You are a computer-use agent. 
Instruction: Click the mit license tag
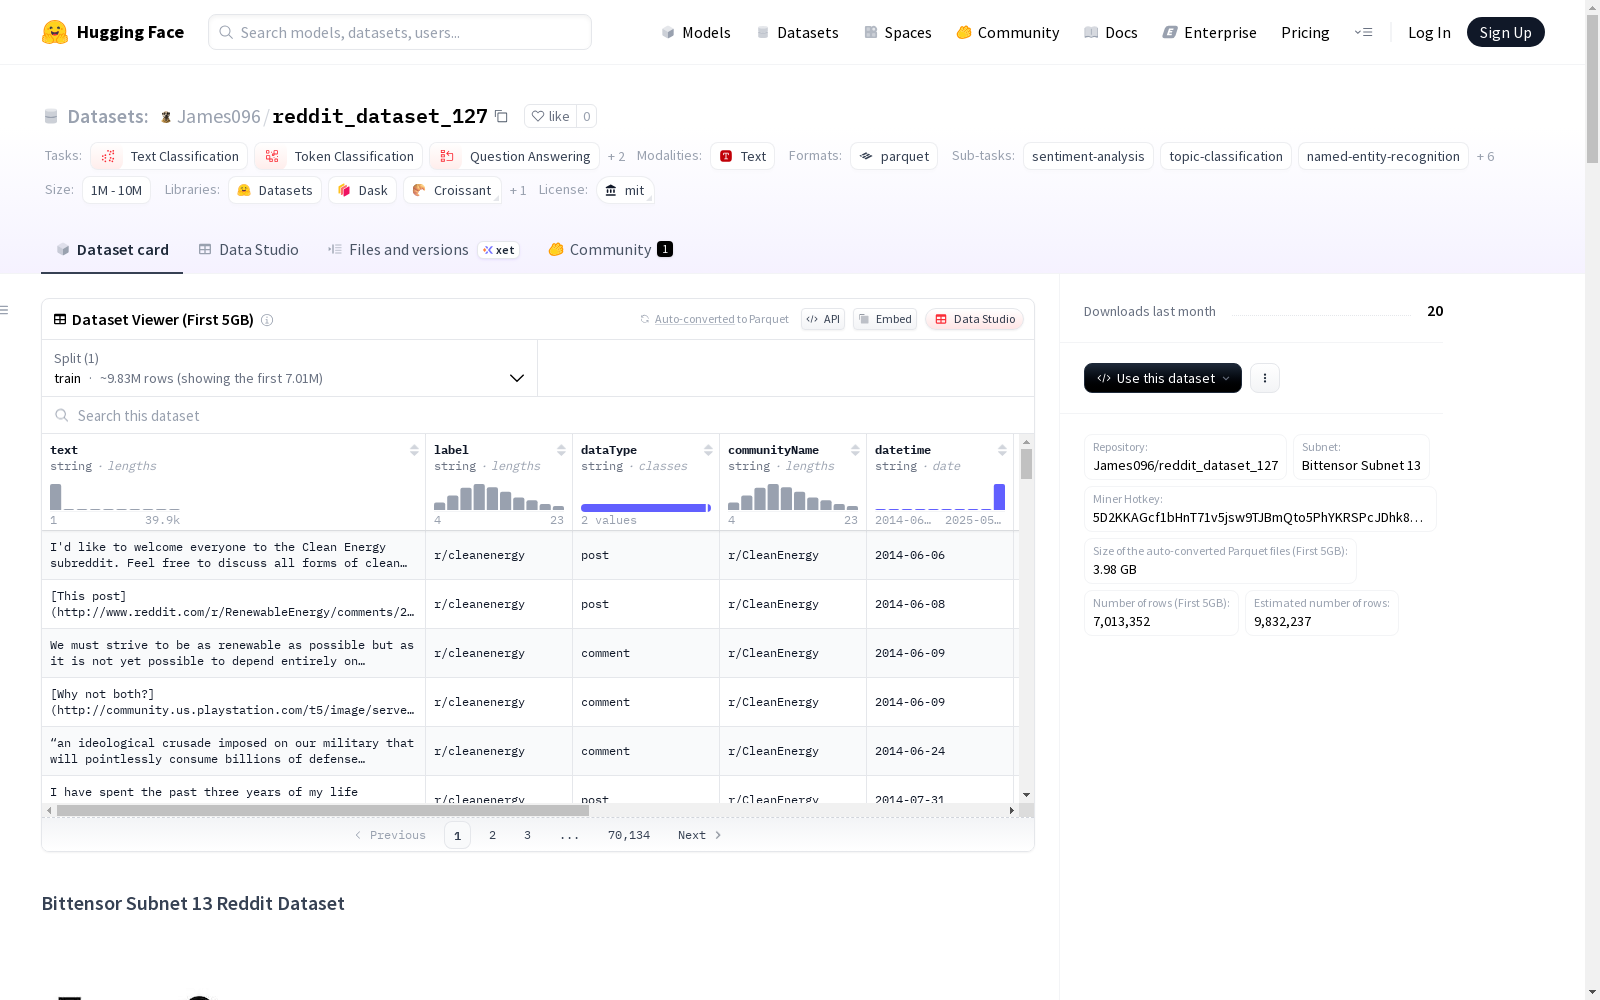tap(625, 190)
